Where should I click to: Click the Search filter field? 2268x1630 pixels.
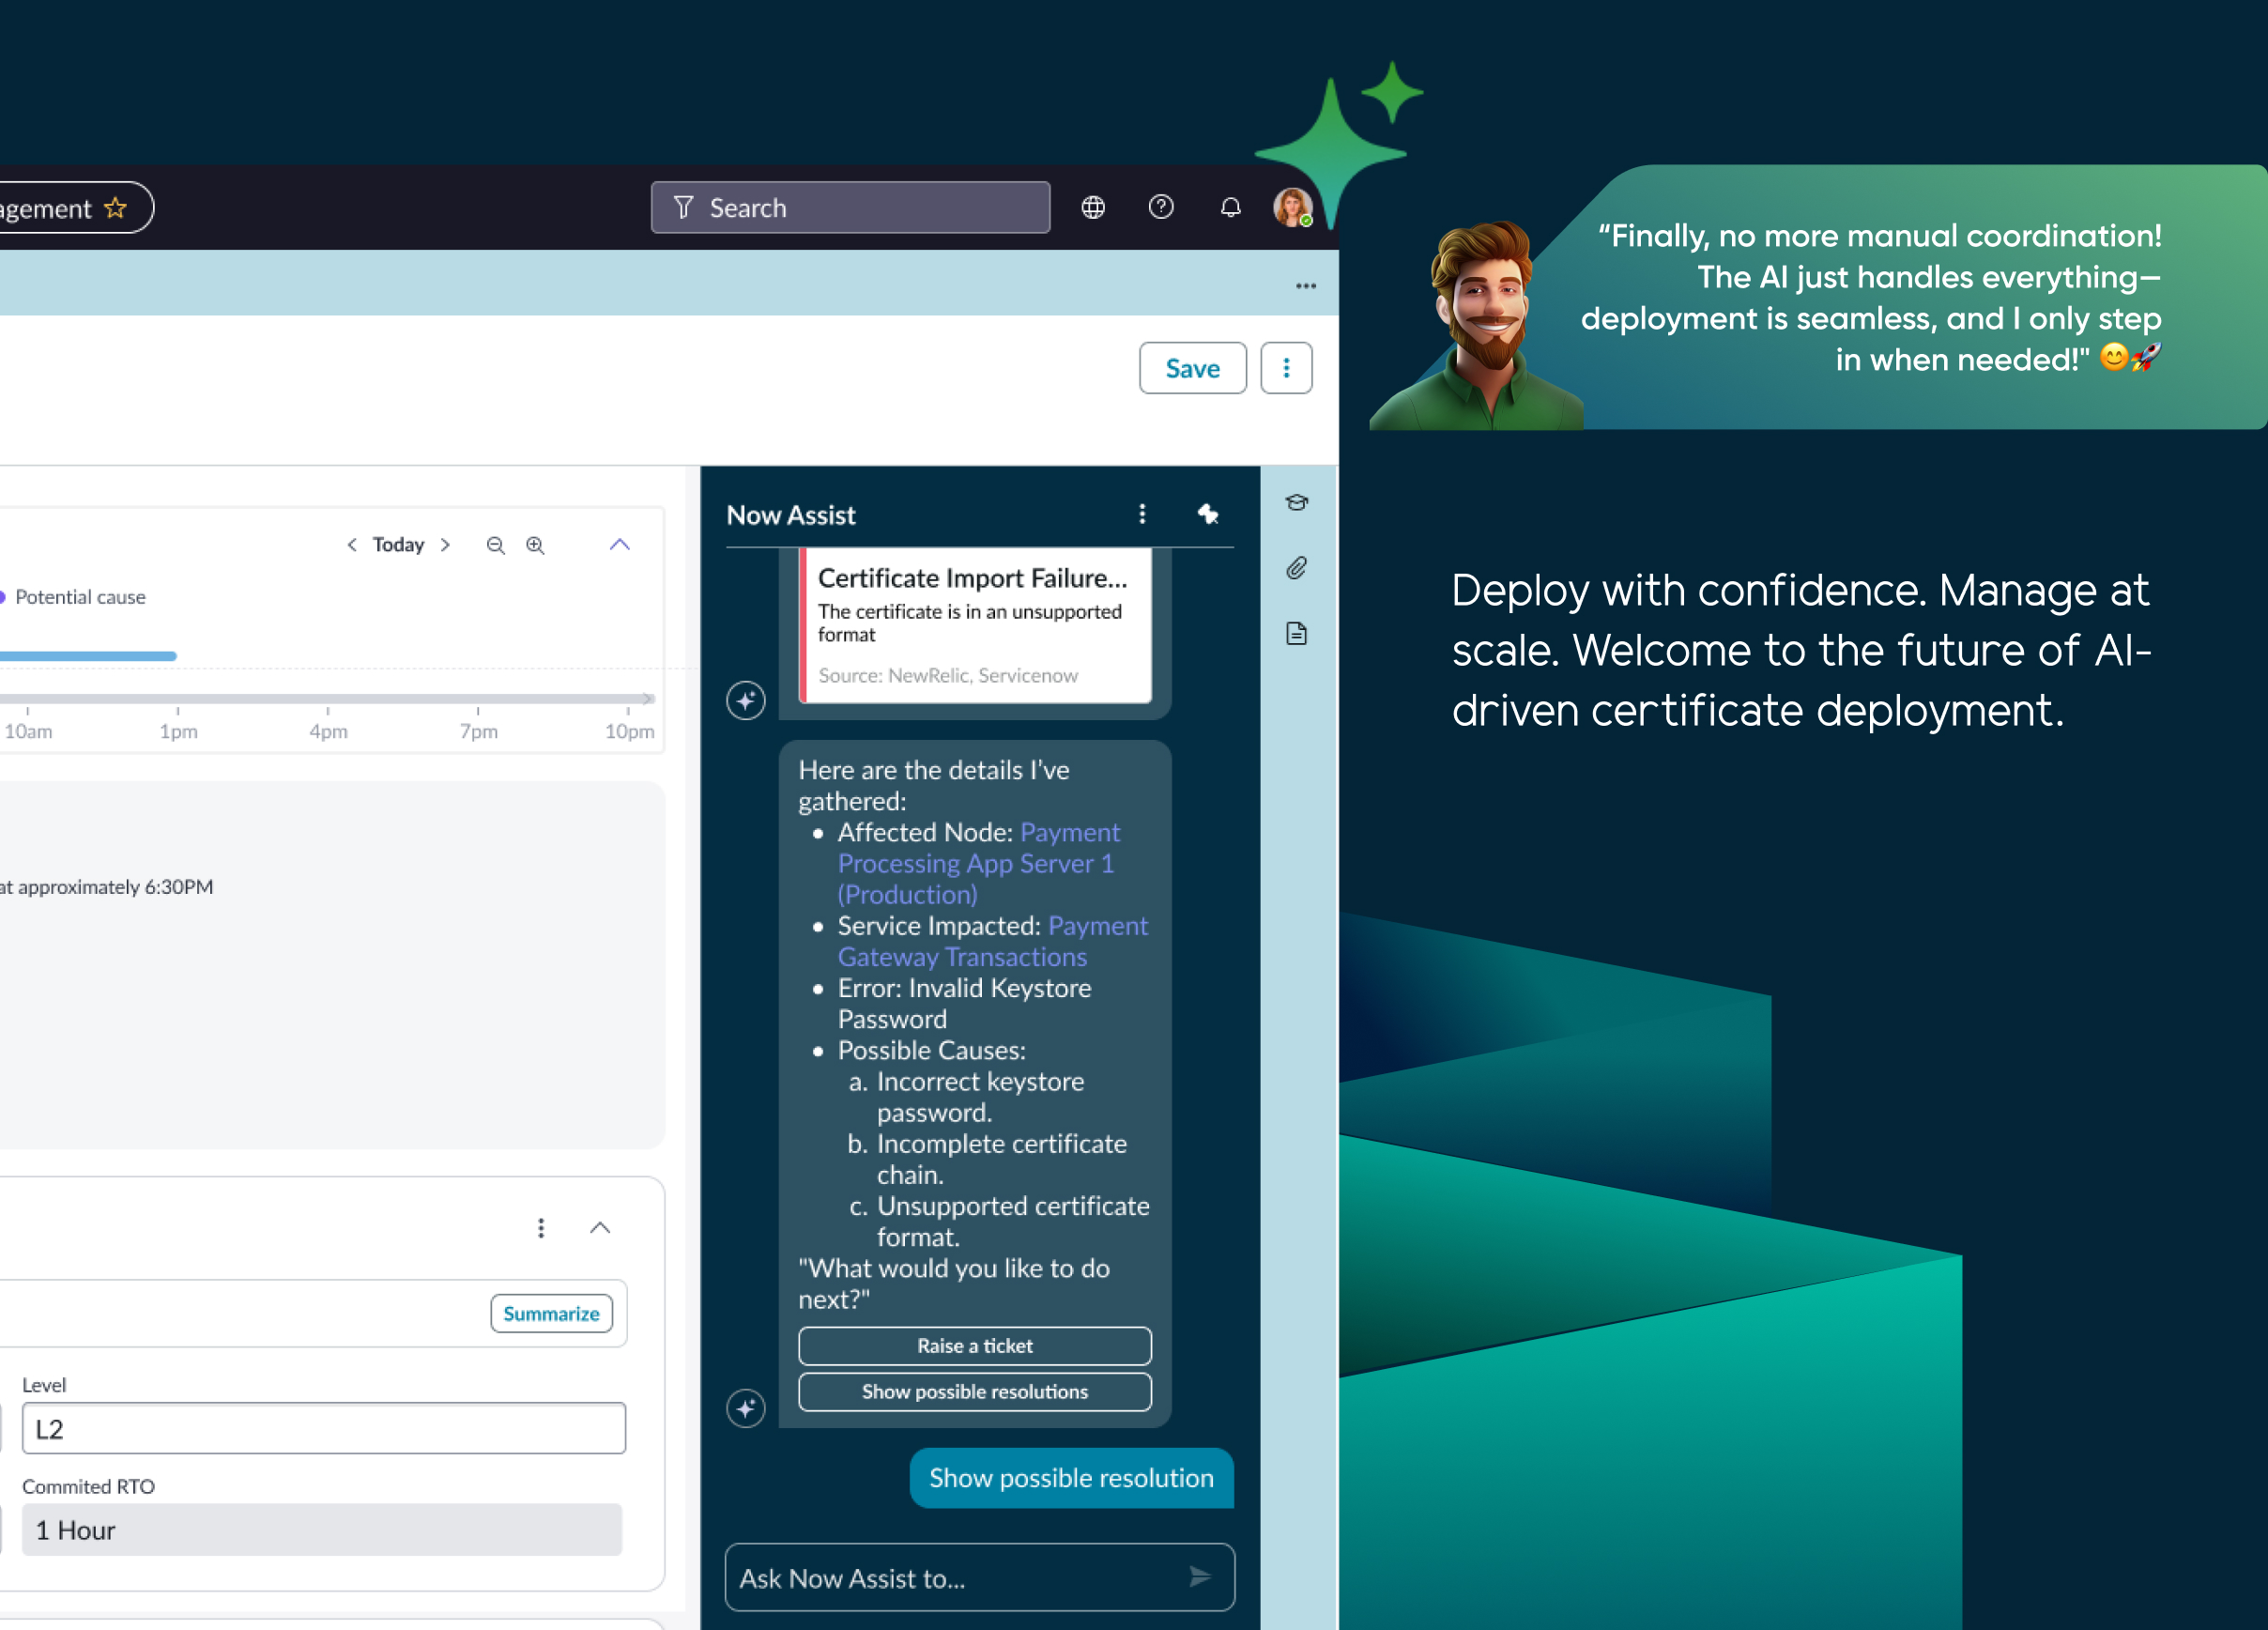[x=850, y=208]
